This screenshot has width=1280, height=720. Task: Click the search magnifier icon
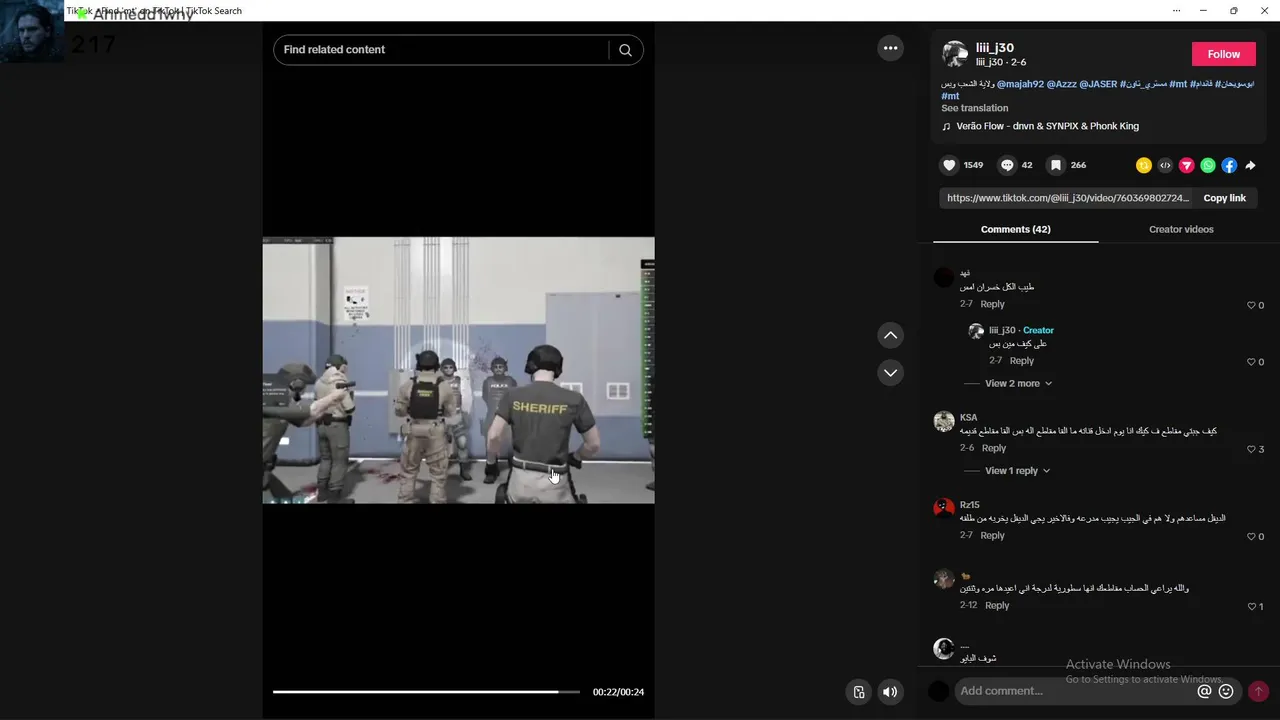(625, 50)
